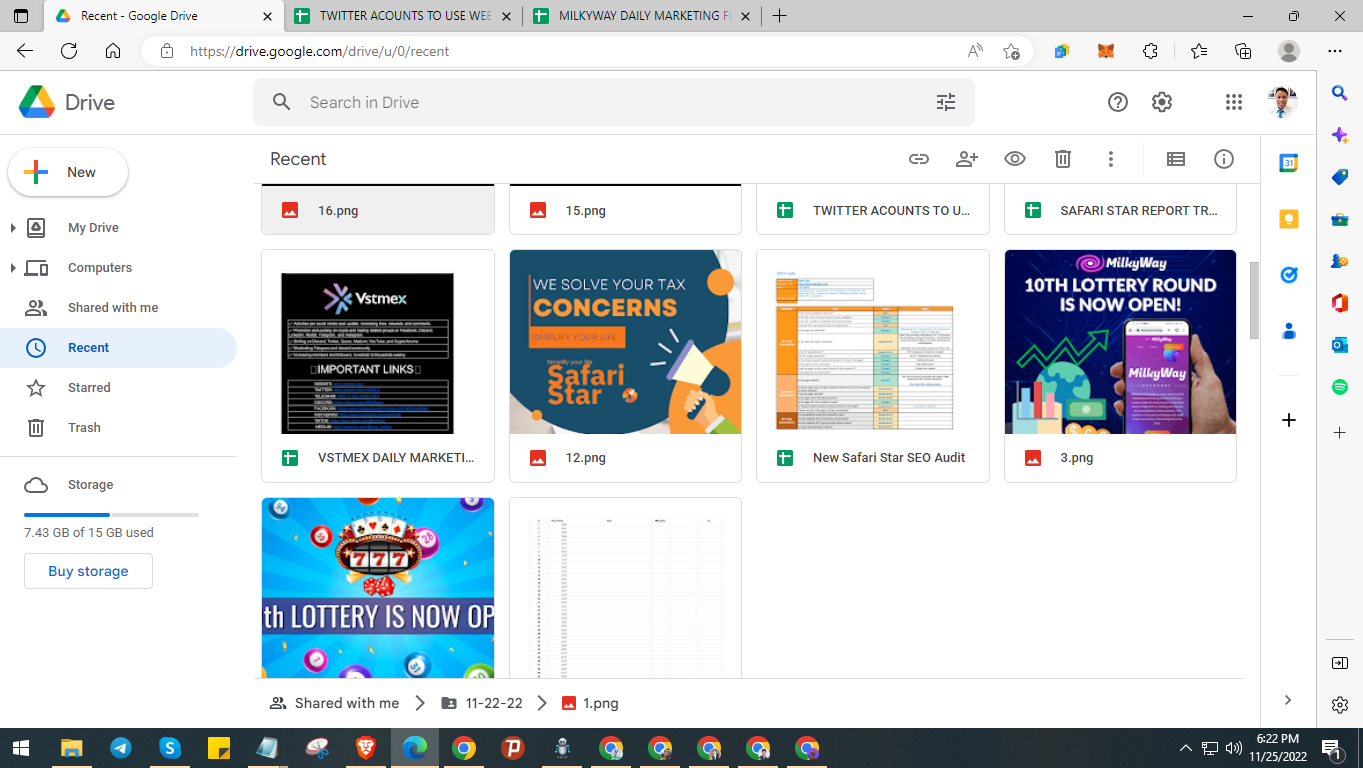Viewport: 1363px width, 768px height.
Task: Share the selected file with people
Action: tap(967, 159)
